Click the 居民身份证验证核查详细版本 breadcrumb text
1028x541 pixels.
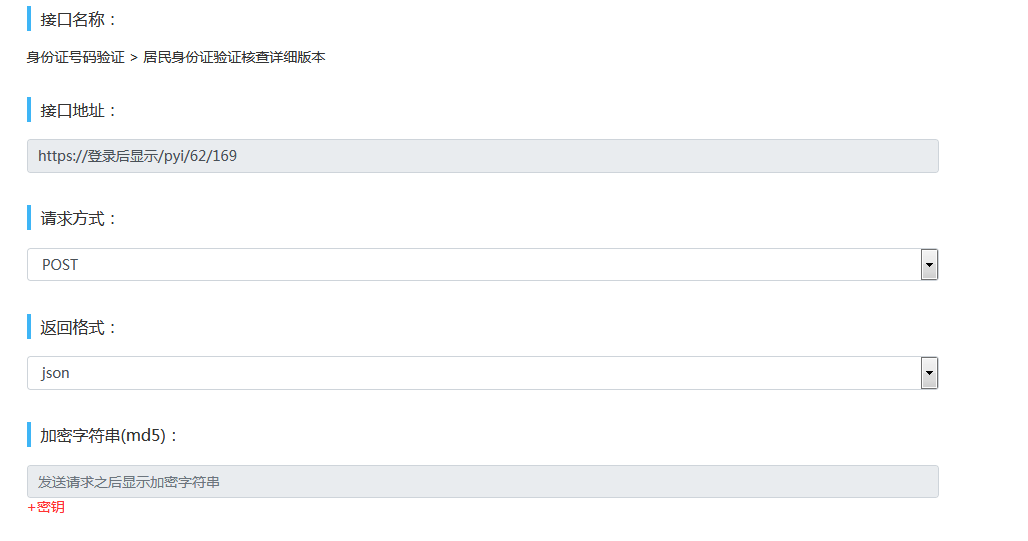tap(234, 58)
